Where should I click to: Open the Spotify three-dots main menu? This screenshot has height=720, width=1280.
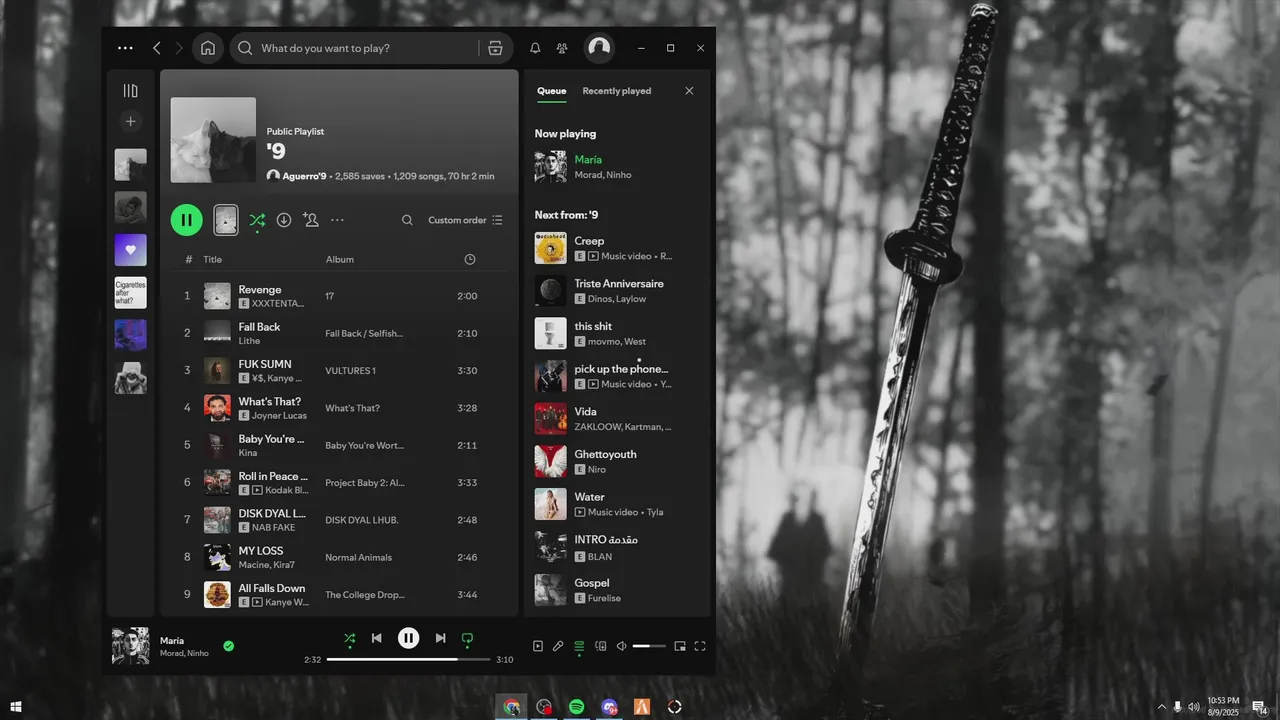click(x=125, y=48)
